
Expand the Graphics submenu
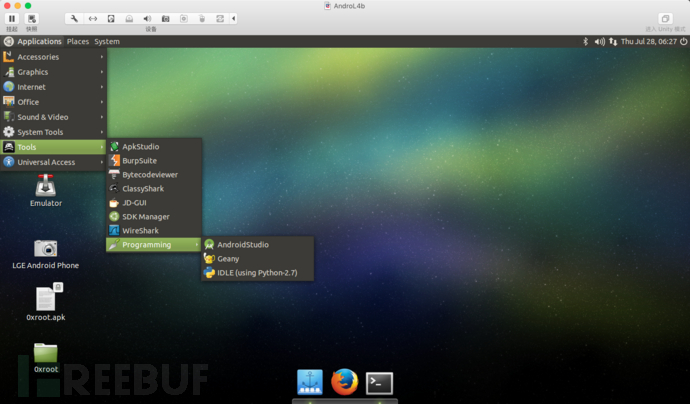click(53, 72)
